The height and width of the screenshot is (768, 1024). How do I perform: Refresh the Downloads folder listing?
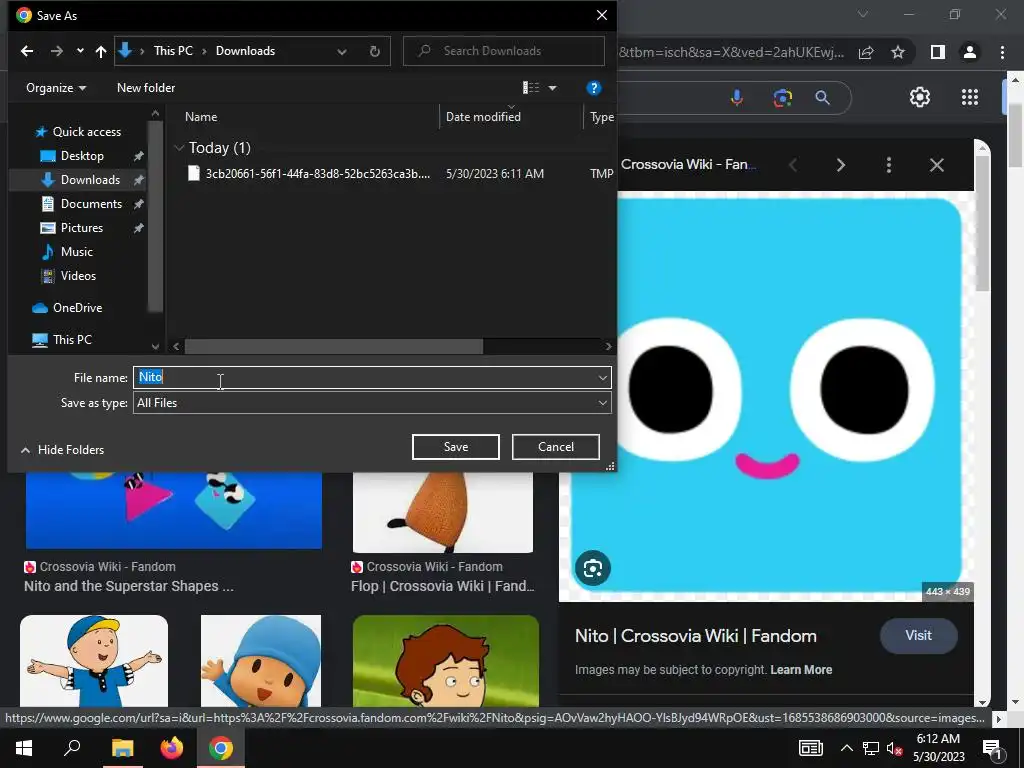pyautogui.click(x=375, y=51)
